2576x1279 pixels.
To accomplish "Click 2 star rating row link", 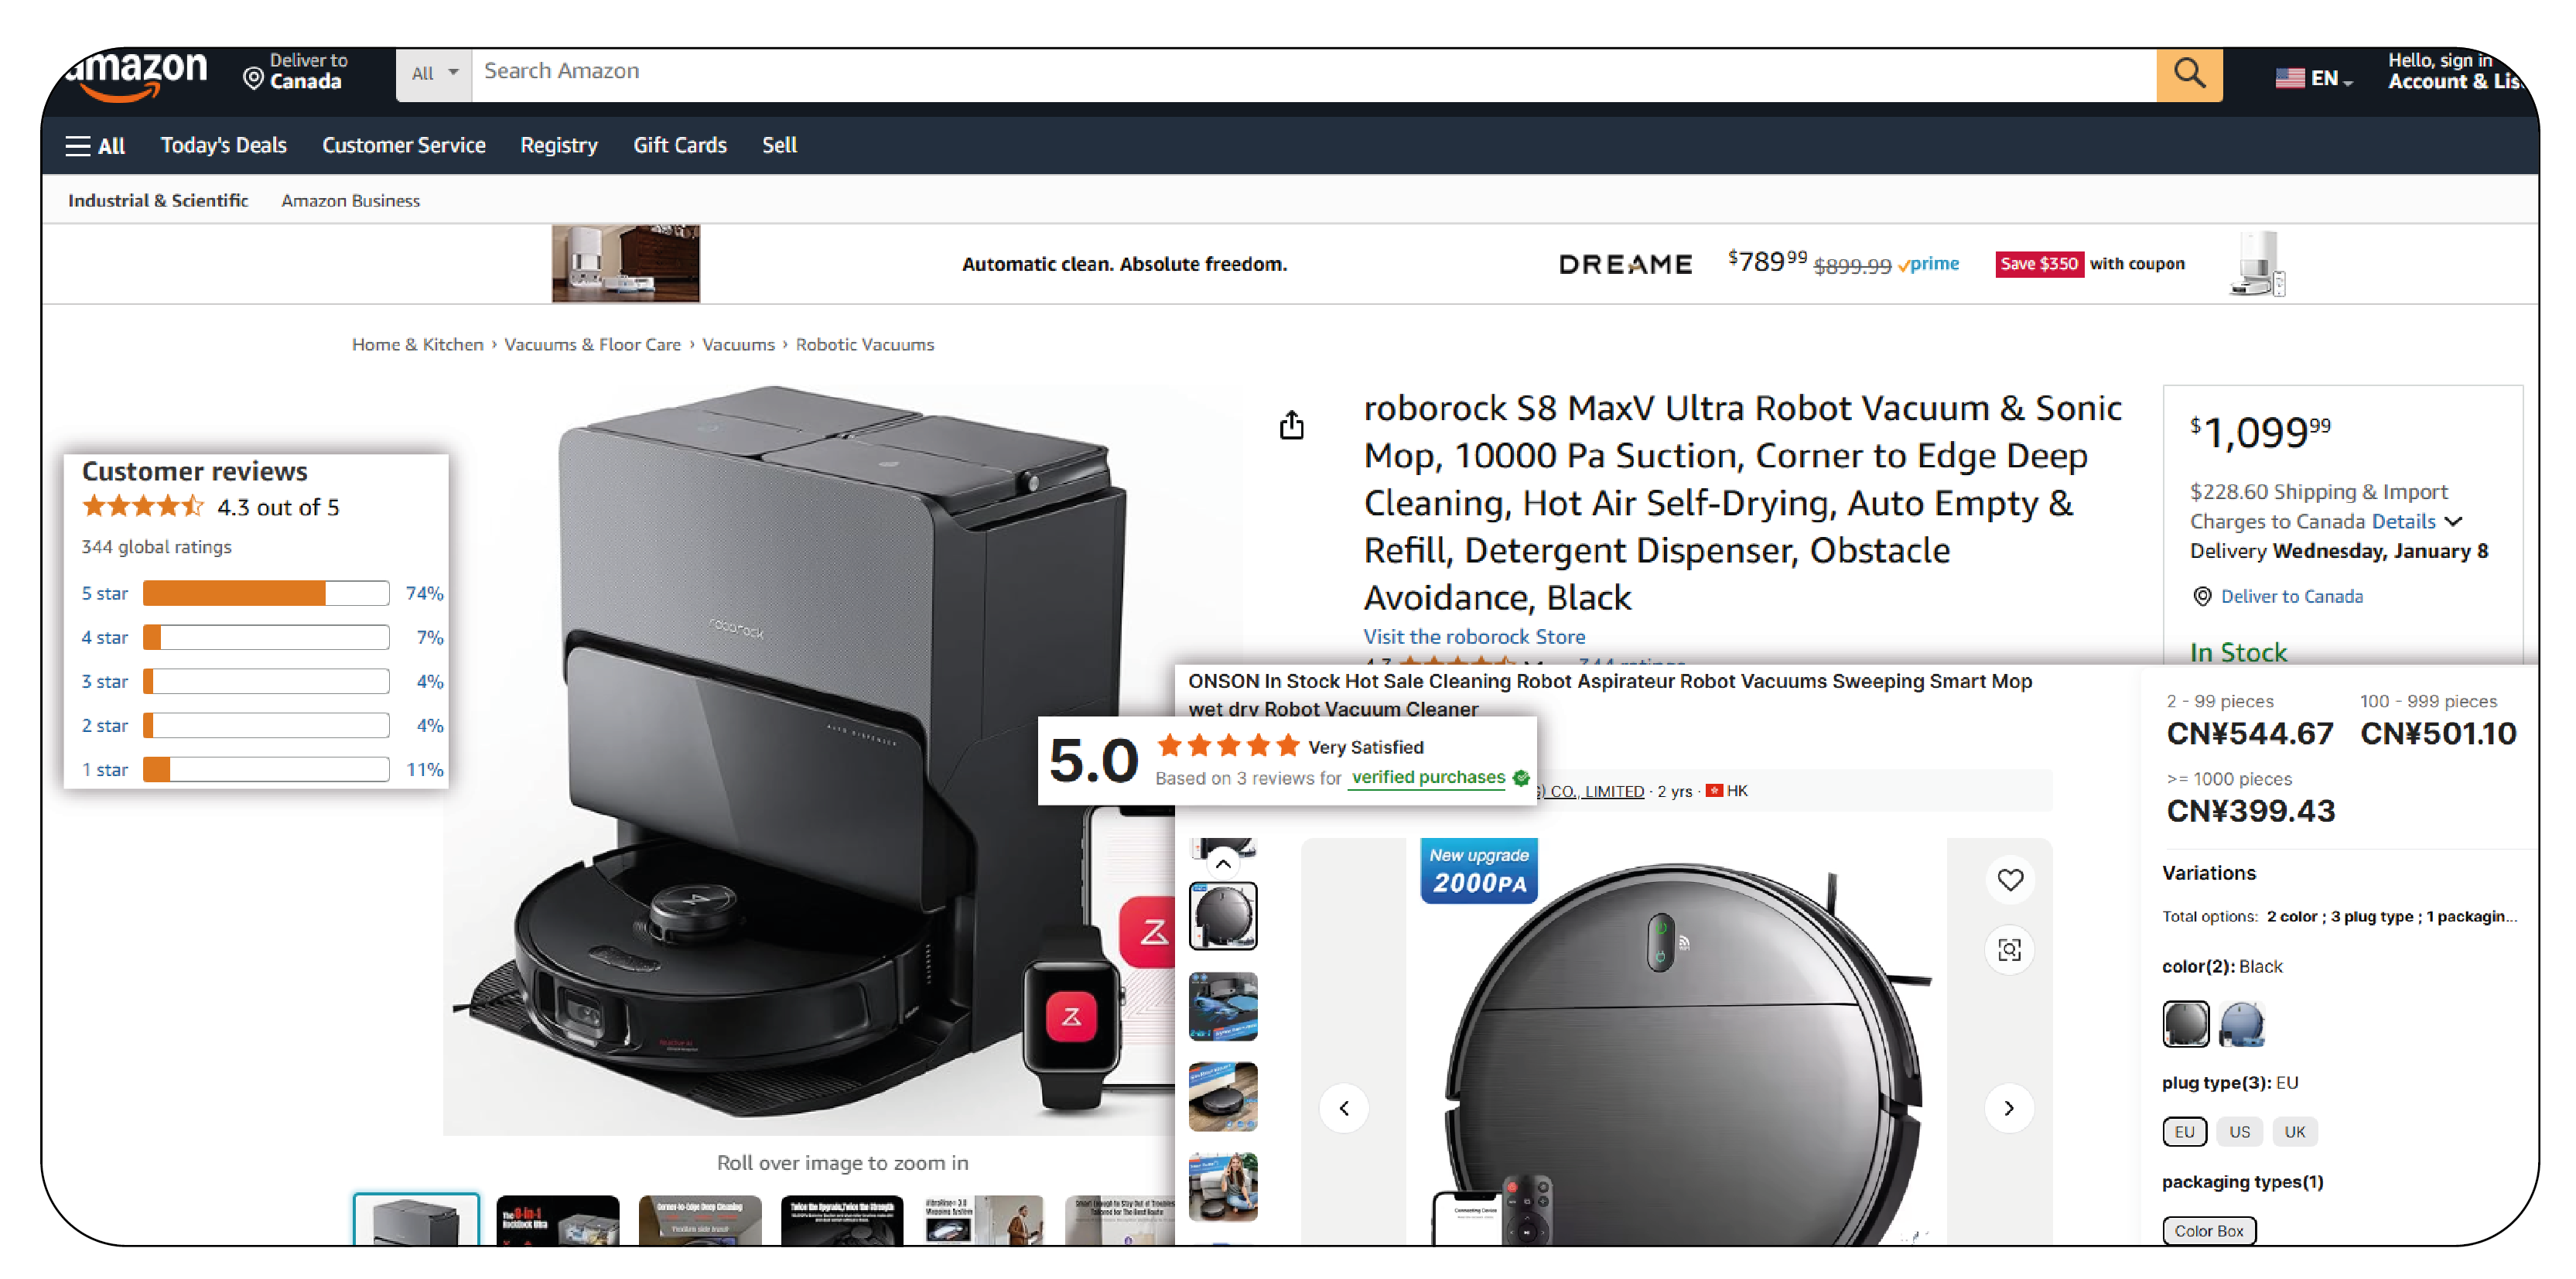I will point(105,725).
